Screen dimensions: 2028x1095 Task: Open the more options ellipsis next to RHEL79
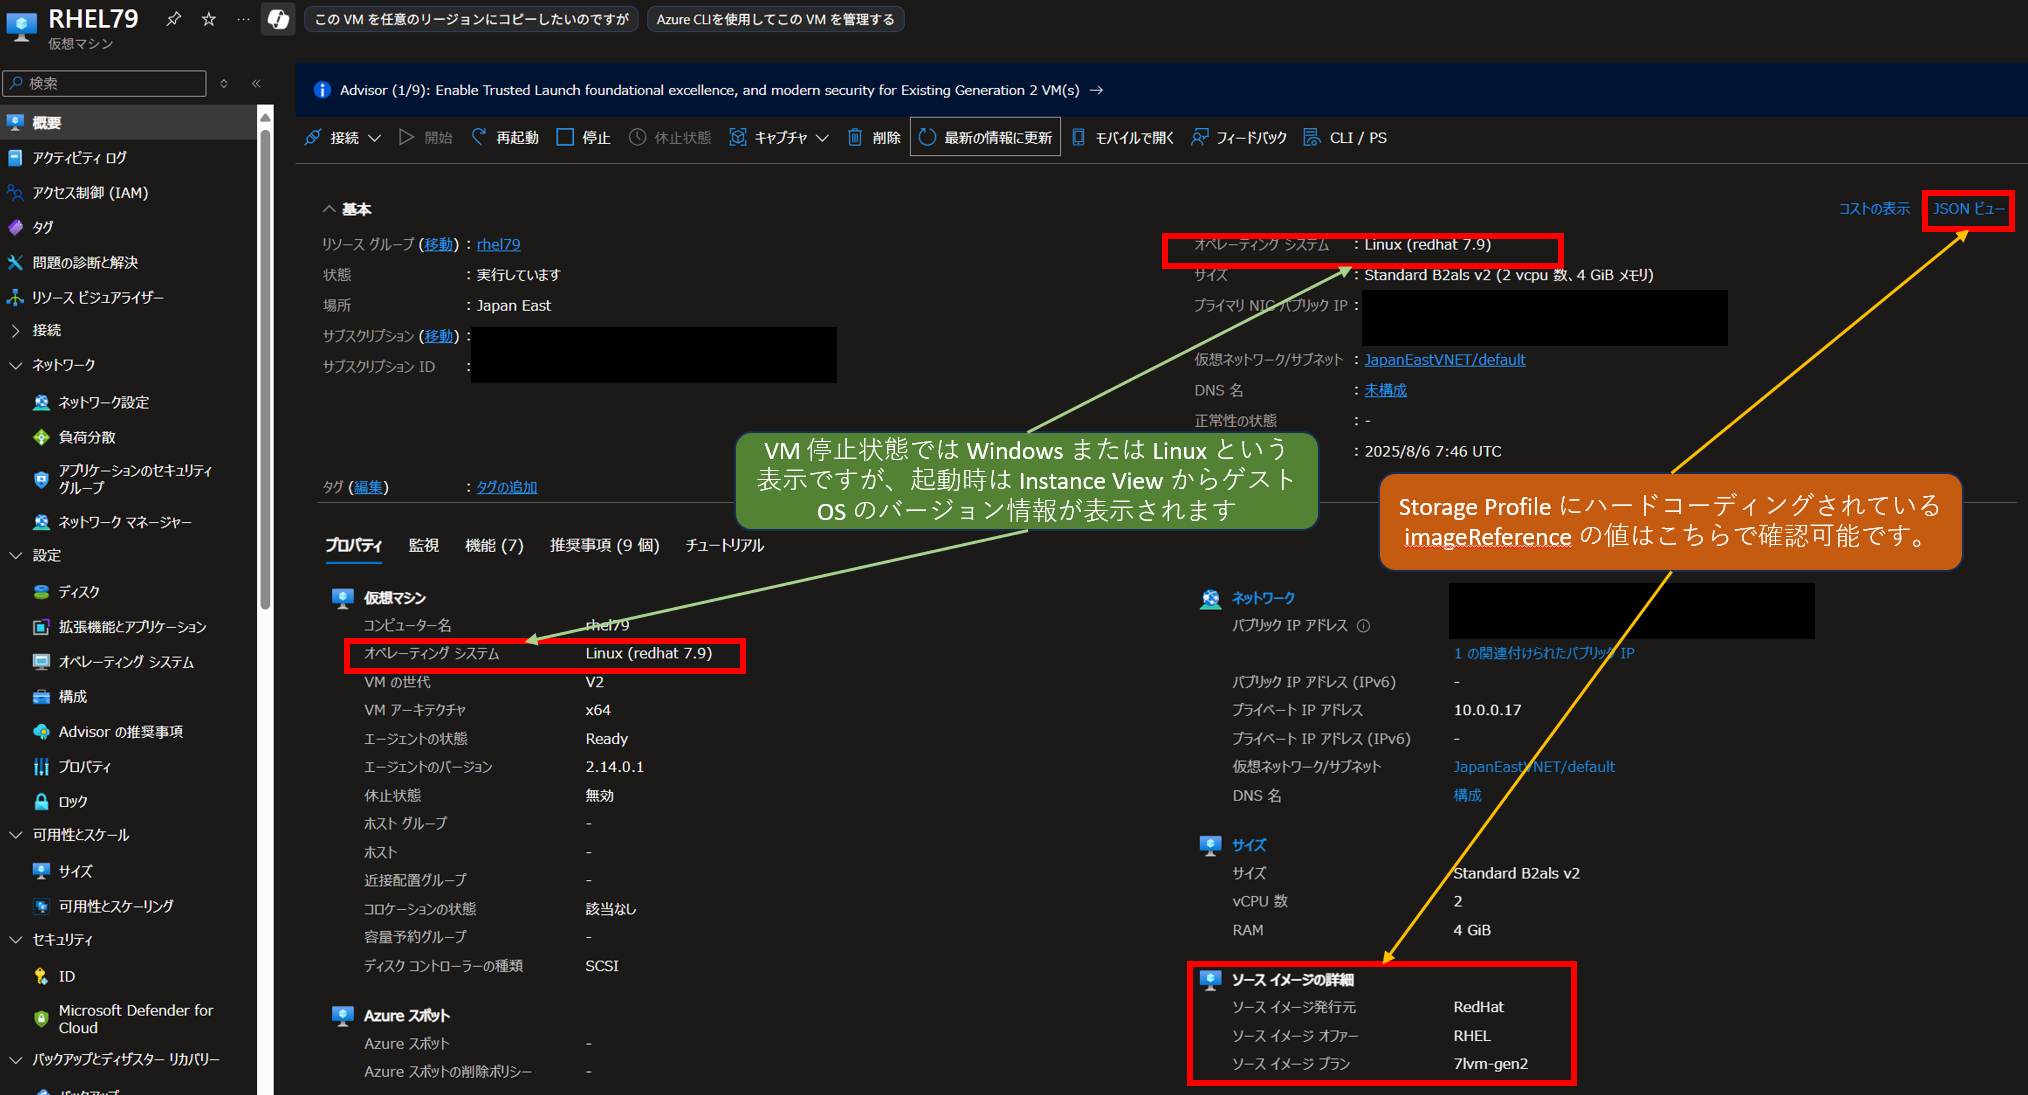pos(243,19)
